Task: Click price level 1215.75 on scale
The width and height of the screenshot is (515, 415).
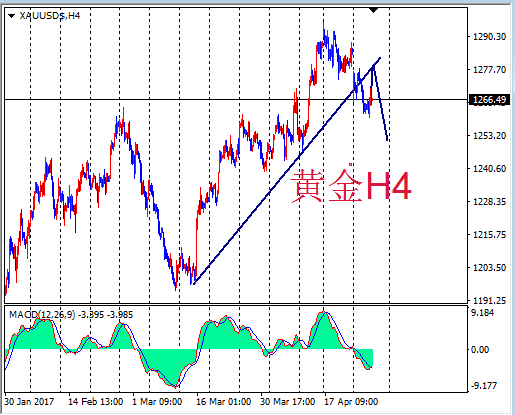Action: [x=489, y=235]
